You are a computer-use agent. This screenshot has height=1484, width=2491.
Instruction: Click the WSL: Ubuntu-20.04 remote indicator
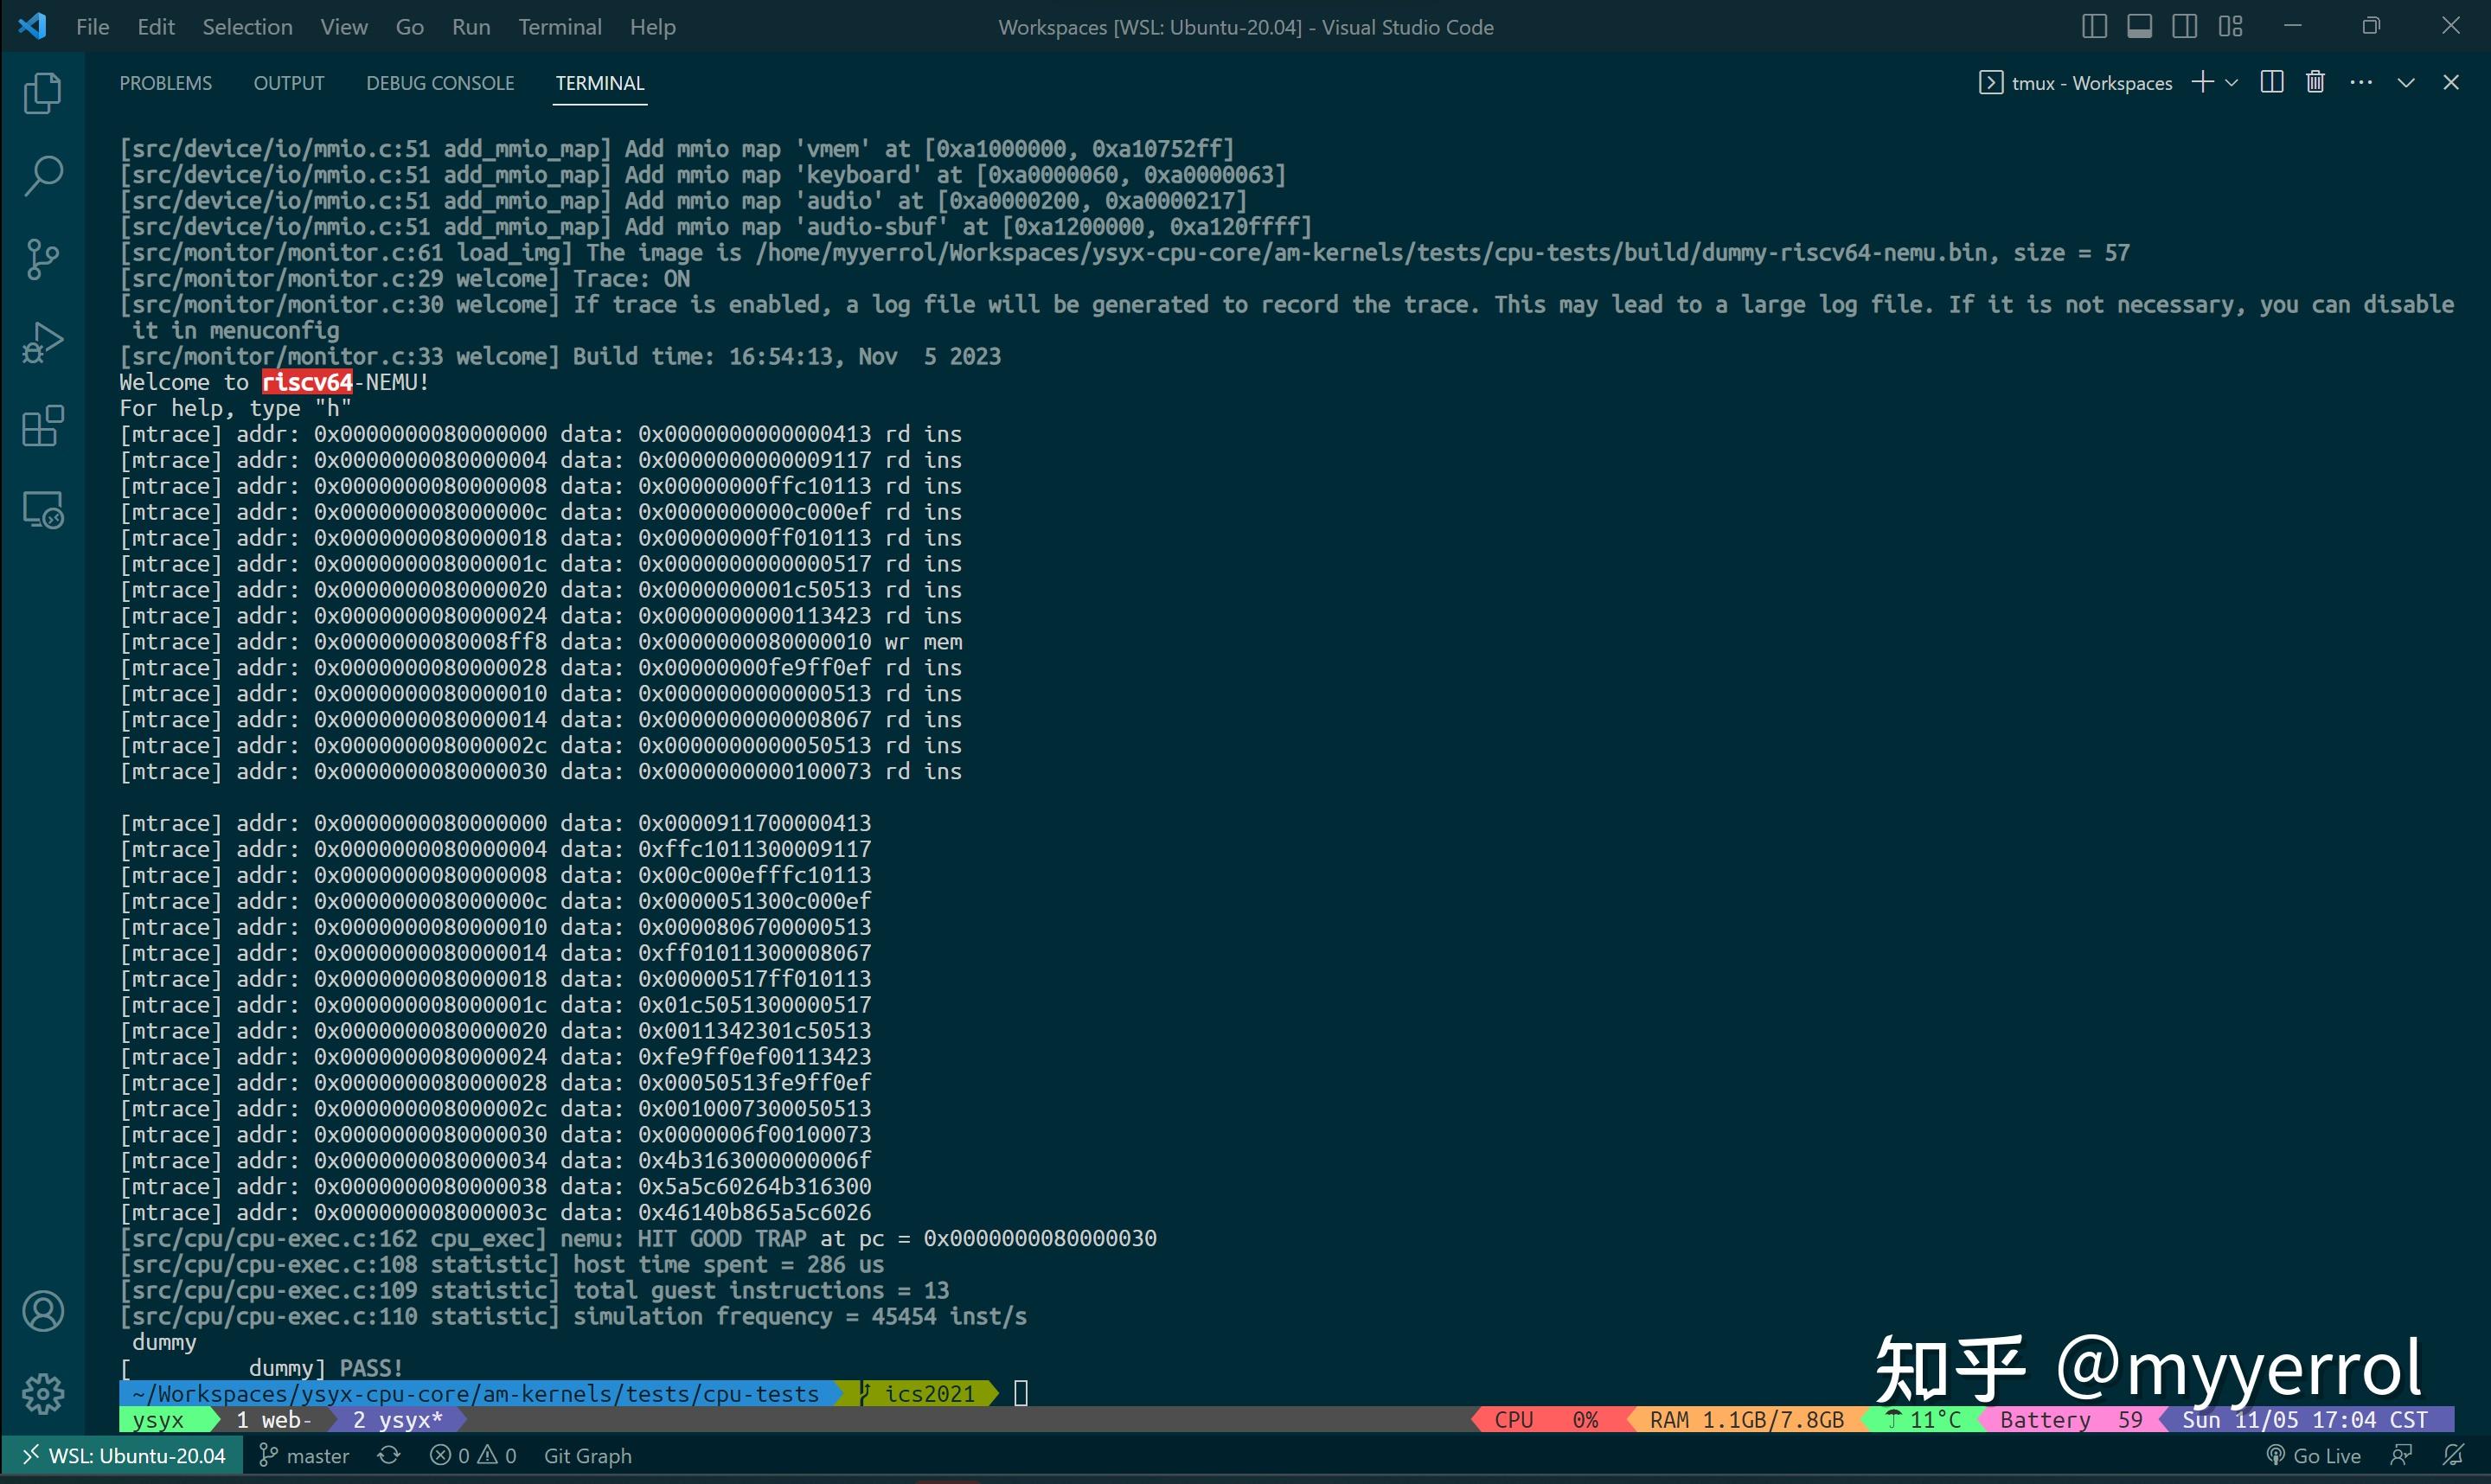(x=123, y=1455)
